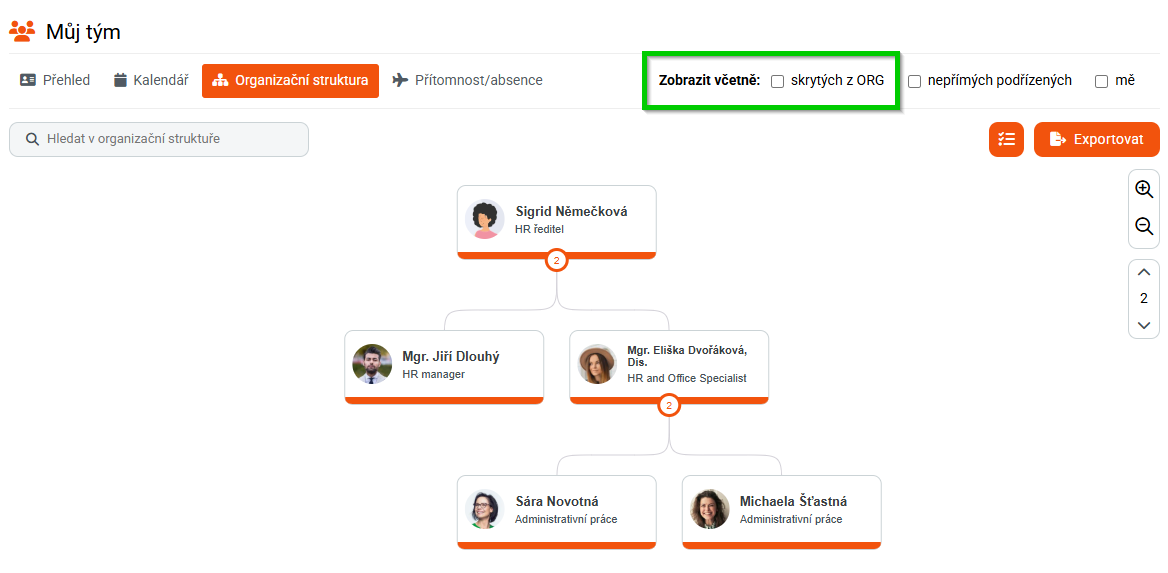Click the orange checklist icon button
This screenshot has height=573, width=1168.
1006,140
